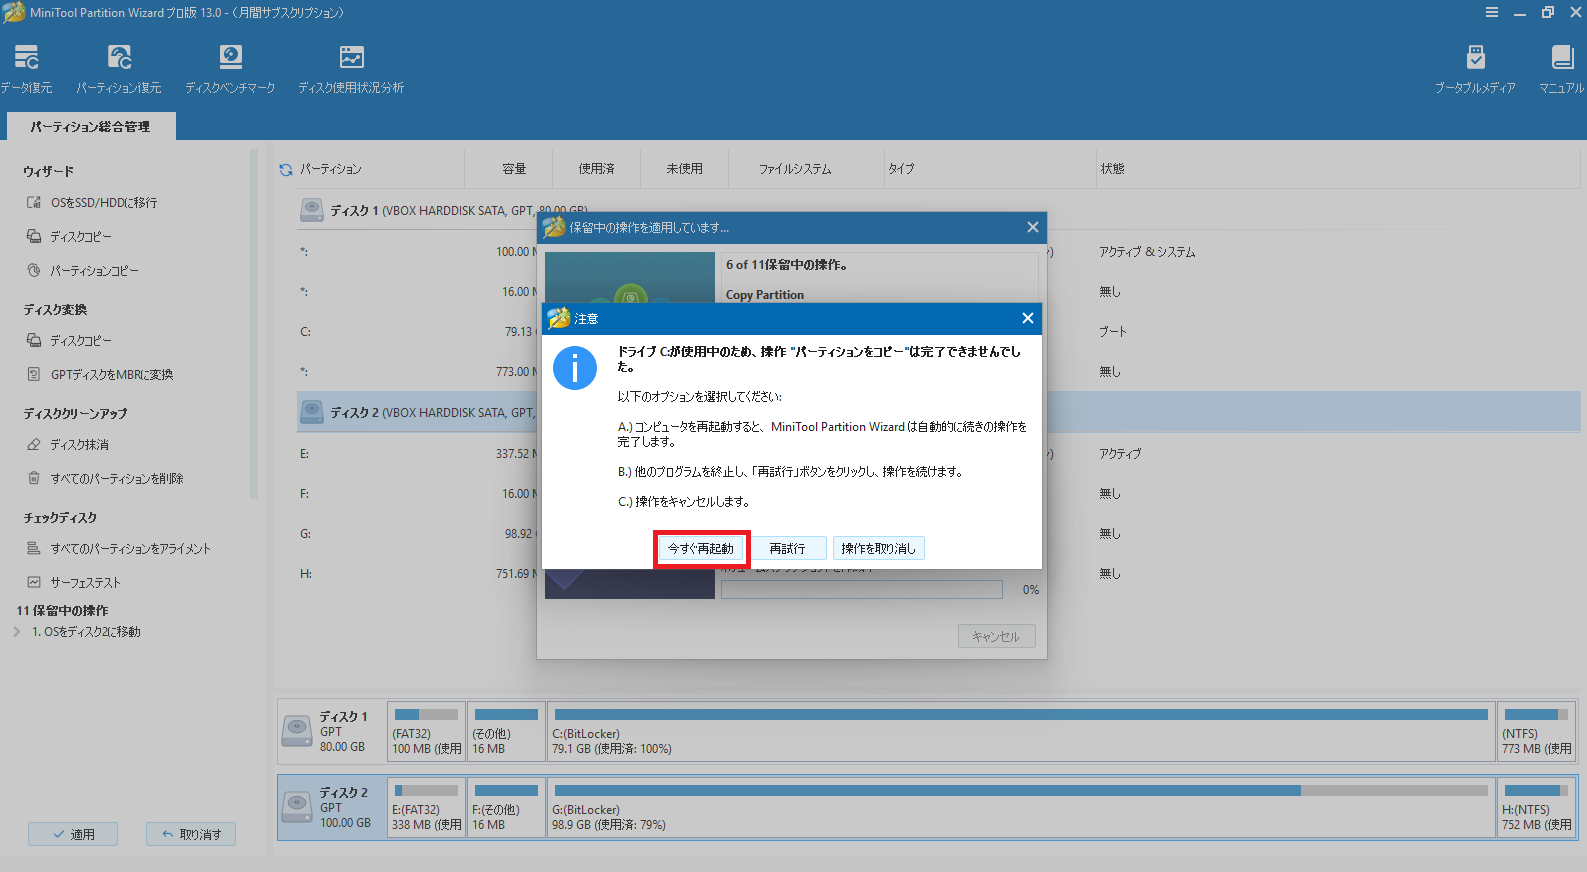Click 操作を取り消し button

878,548
